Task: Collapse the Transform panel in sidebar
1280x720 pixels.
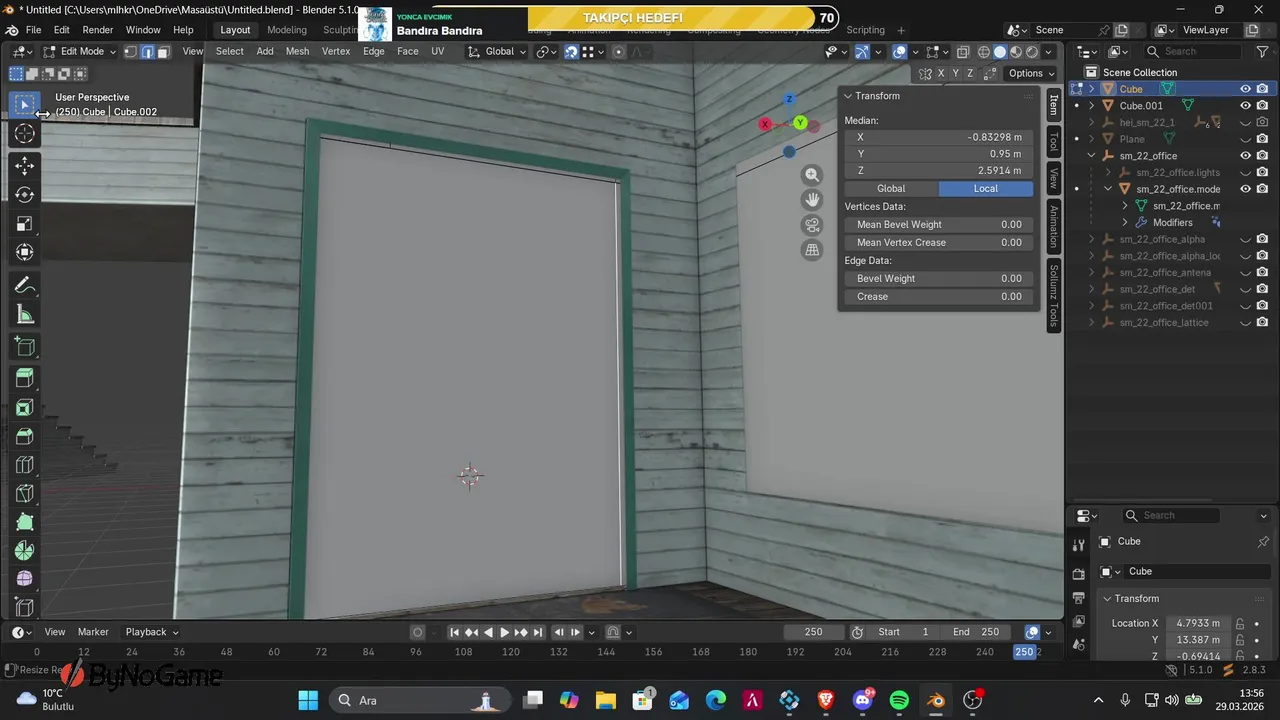Action: 848,96
